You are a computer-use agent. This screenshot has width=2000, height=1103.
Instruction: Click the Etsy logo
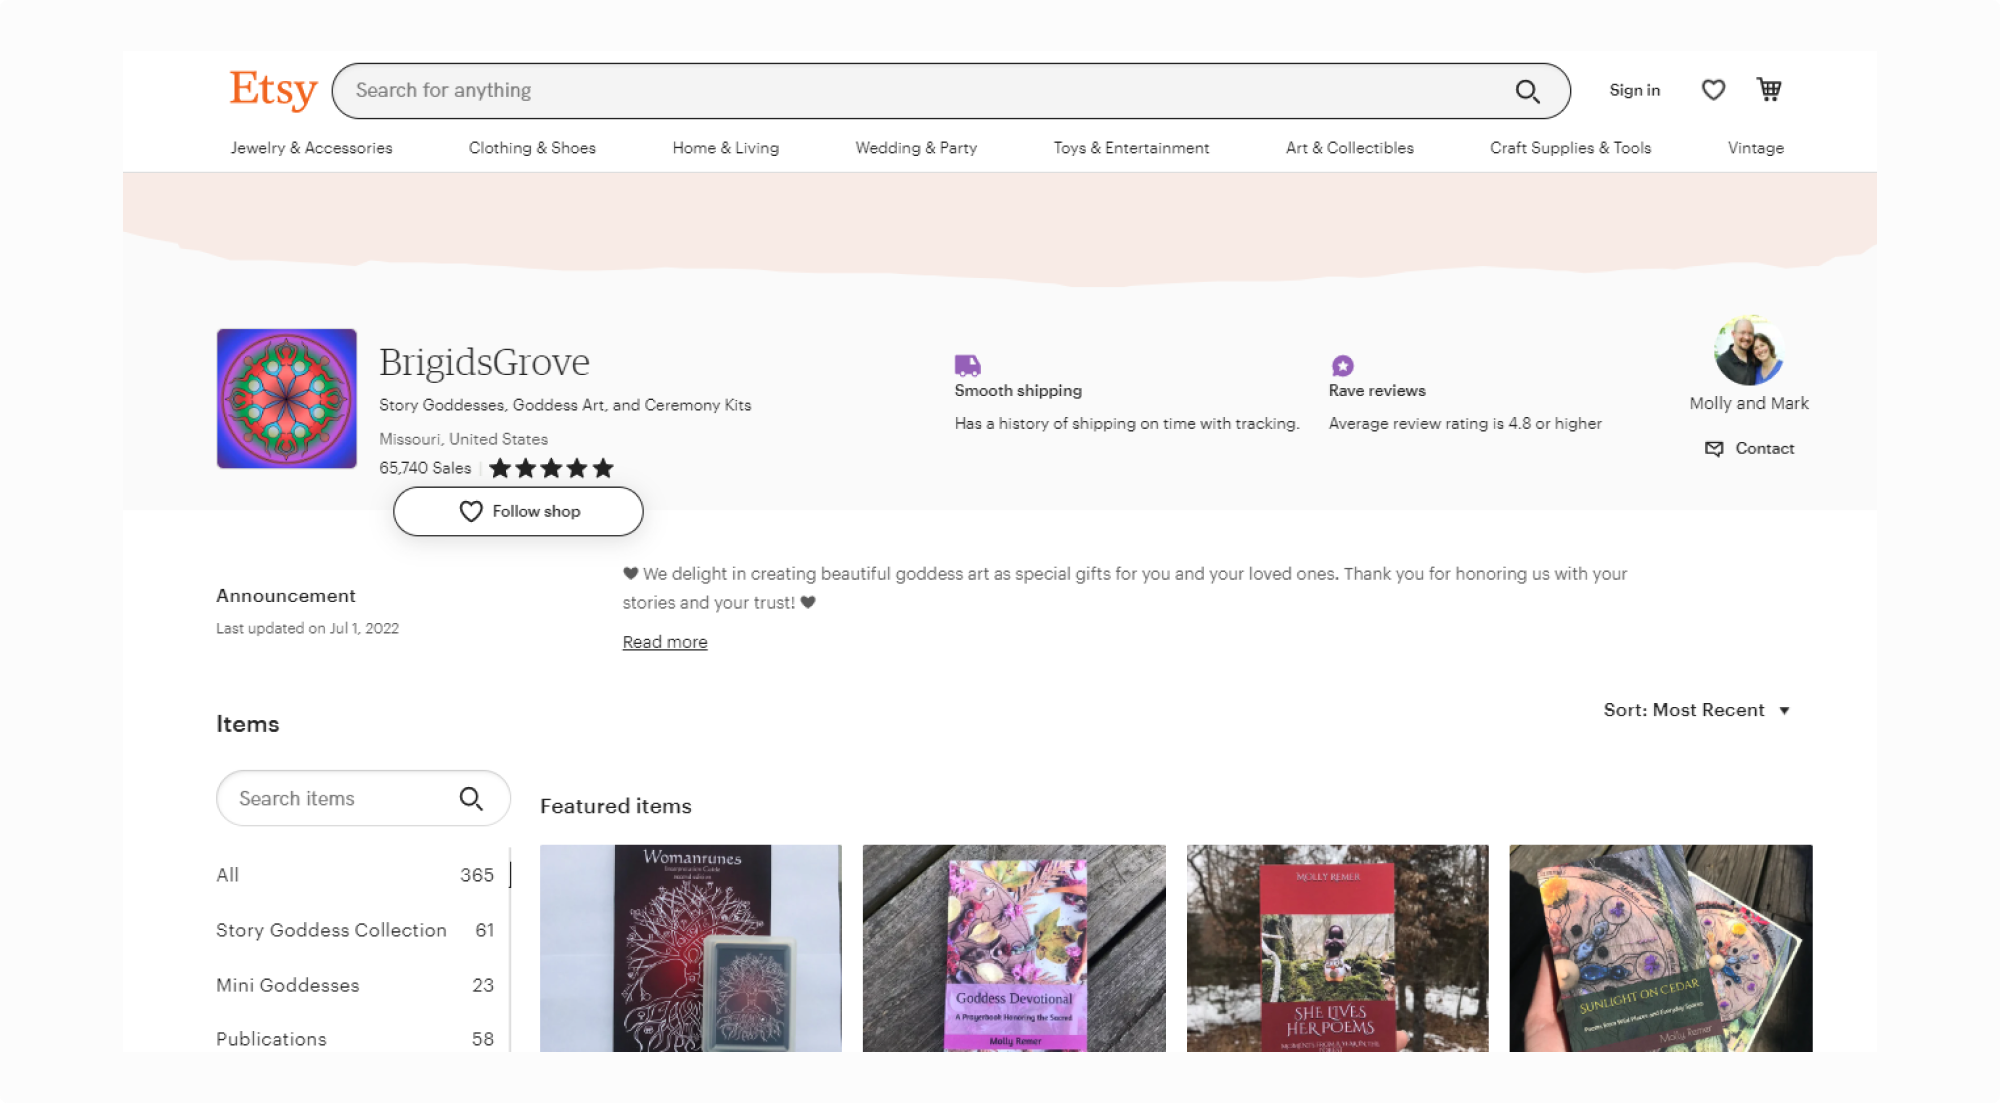tap(273, 90)
